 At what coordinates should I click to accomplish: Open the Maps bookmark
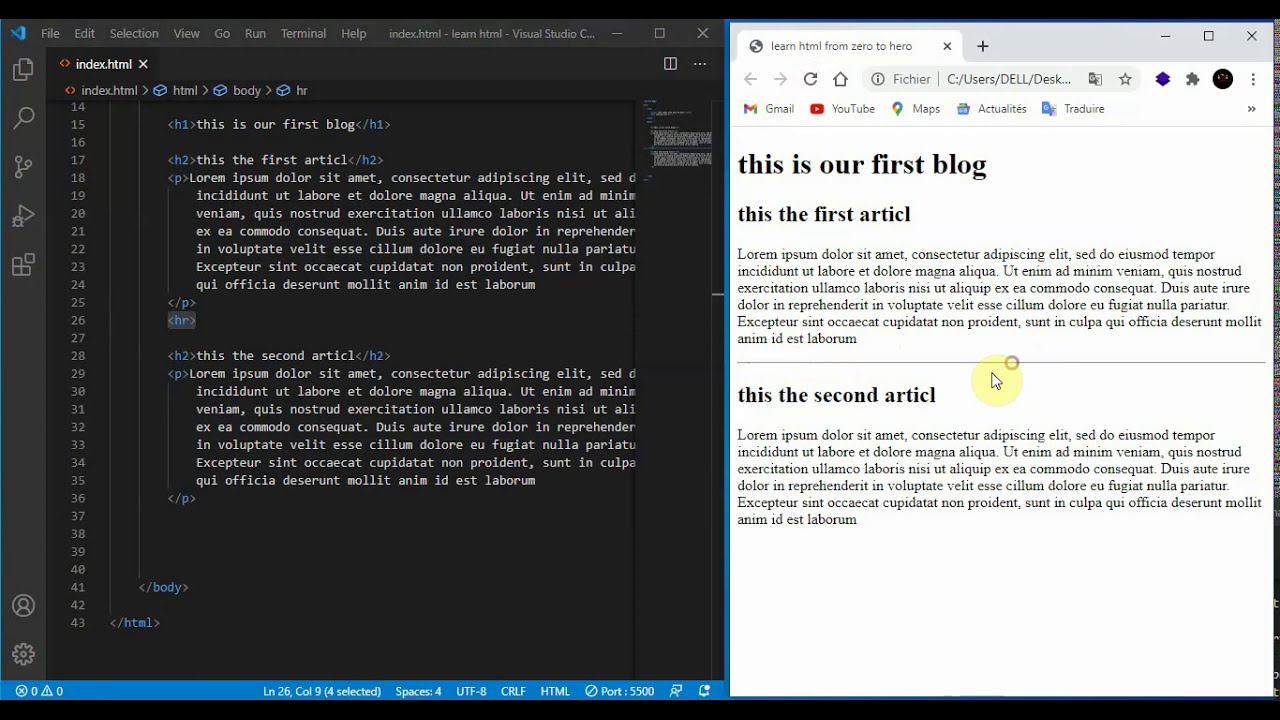click(x=916, y=109)
